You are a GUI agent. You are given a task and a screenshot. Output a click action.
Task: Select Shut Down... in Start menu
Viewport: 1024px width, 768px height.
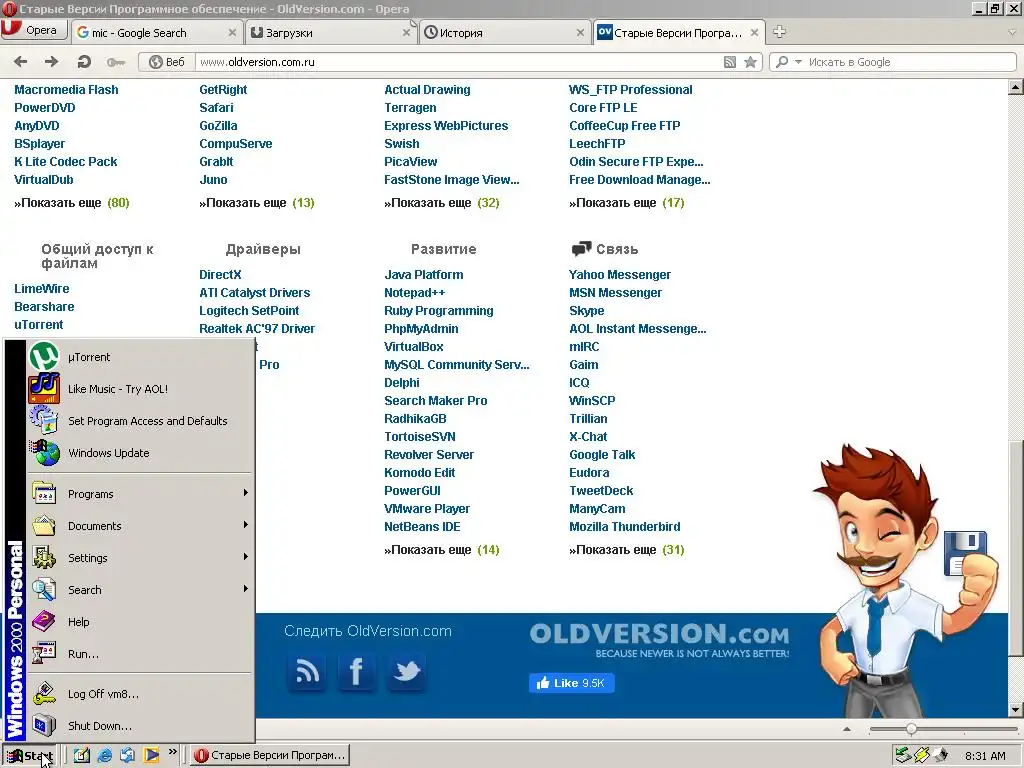click(x=140, y=726)
